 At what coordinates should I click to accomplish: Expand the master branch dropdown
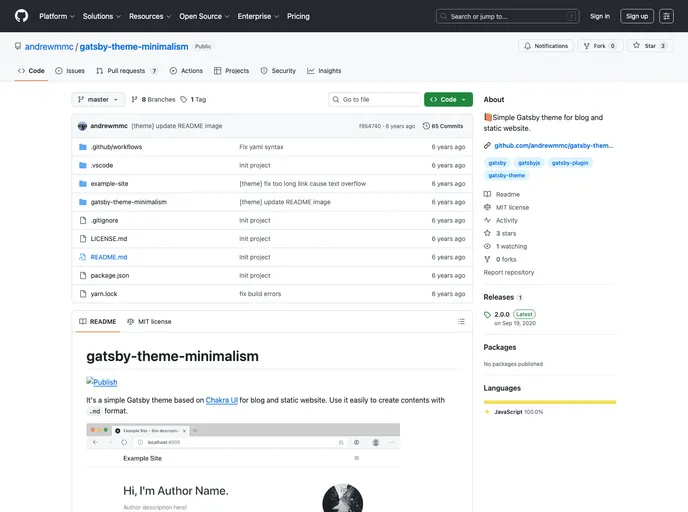[98, 100]
